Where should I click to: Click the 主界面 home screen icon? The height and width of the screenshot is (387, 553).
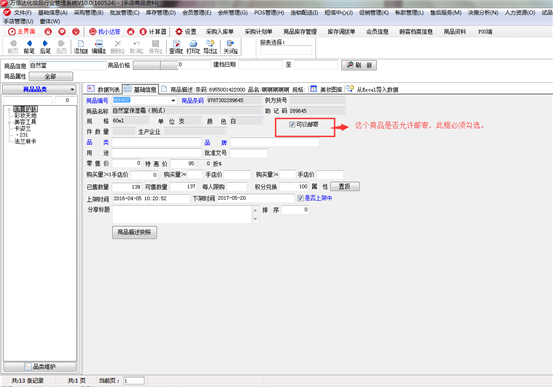tap(12, 32)
